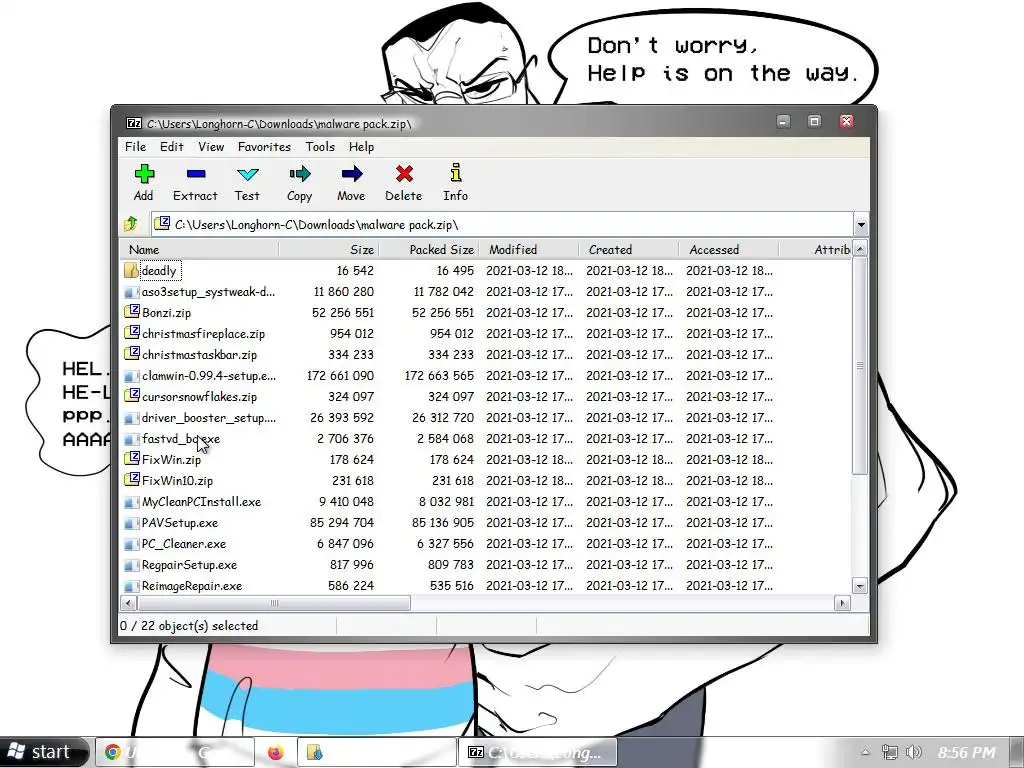
Task: Sort by the Modified column header
Action: (x=529, y=249)
